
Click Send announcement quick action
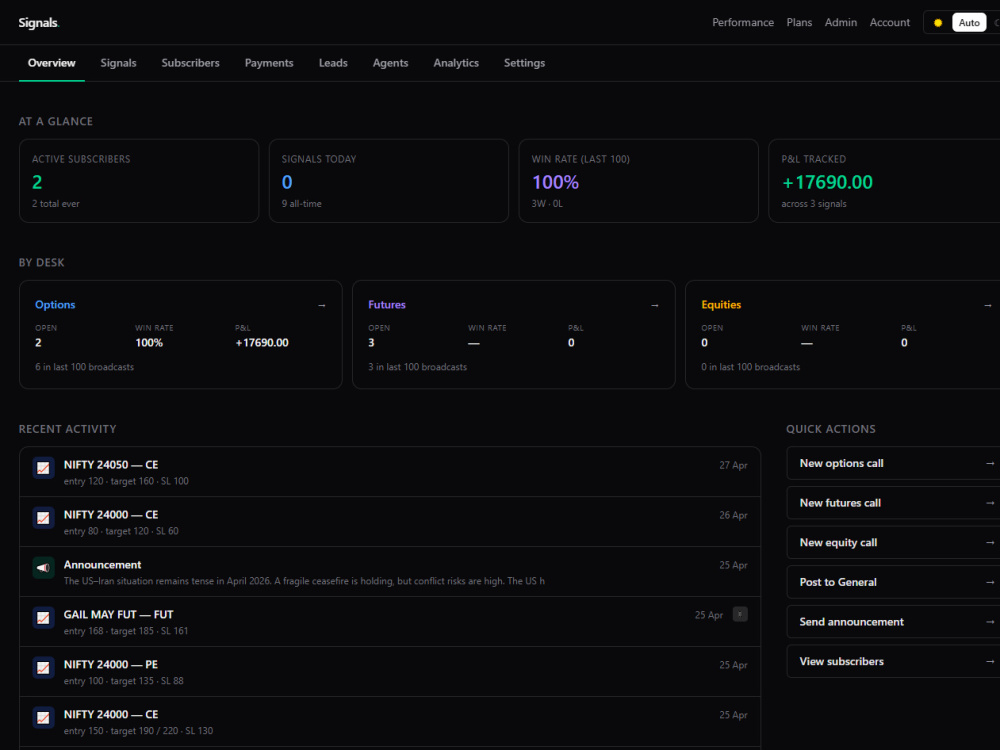[893, 622]
